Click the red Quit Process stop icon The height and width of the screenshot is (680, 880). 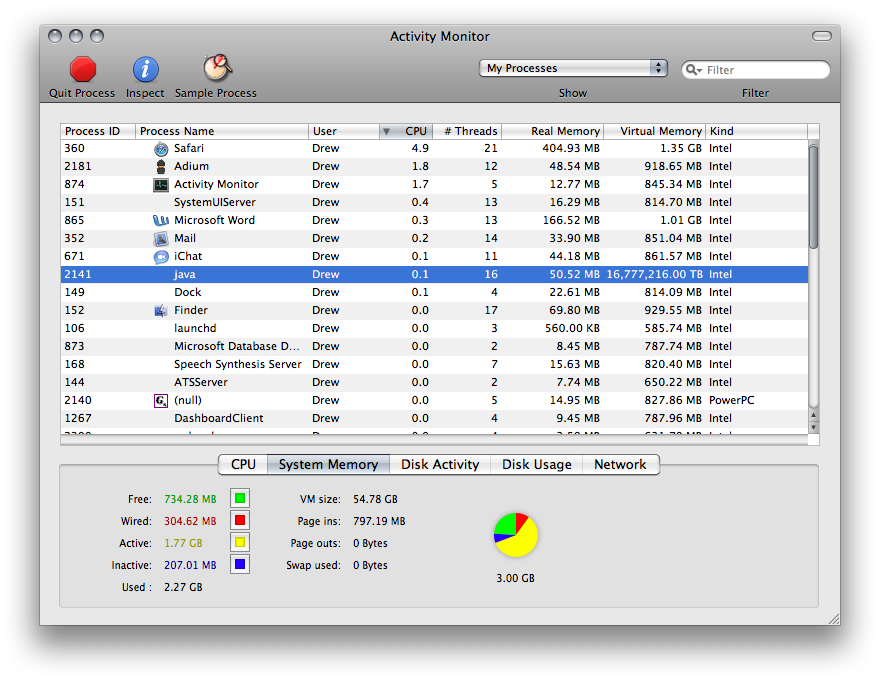pyautogui.click(x=82, y=70)
